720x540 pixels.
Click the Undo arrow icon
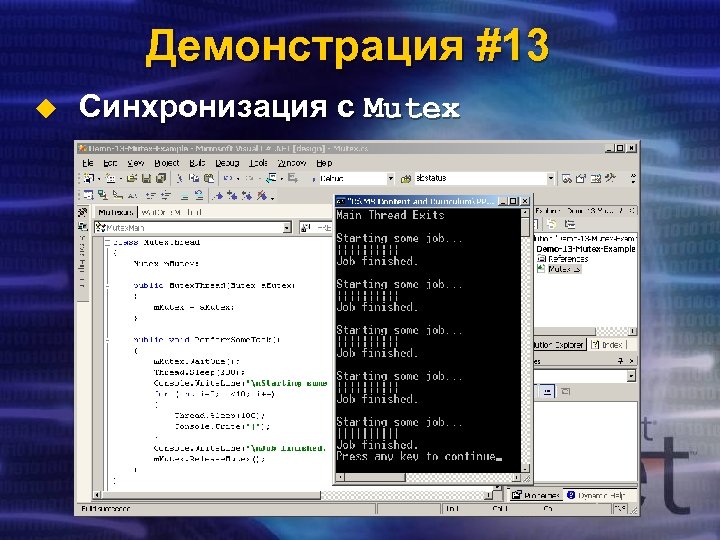[x=228, y=178]
